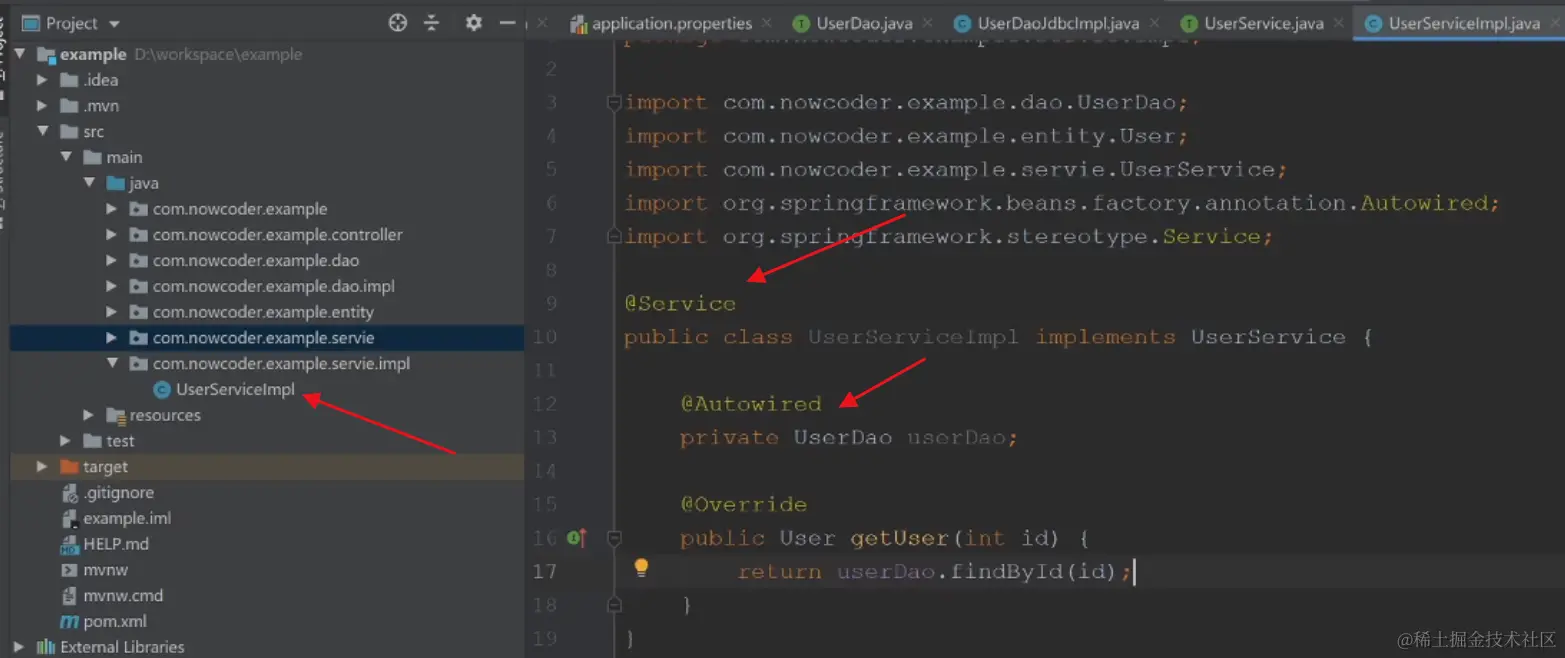The width and height of the screenshot is (1565, 658).
Task: Click the resources folder icon
Action: click(x=115, y=415)
